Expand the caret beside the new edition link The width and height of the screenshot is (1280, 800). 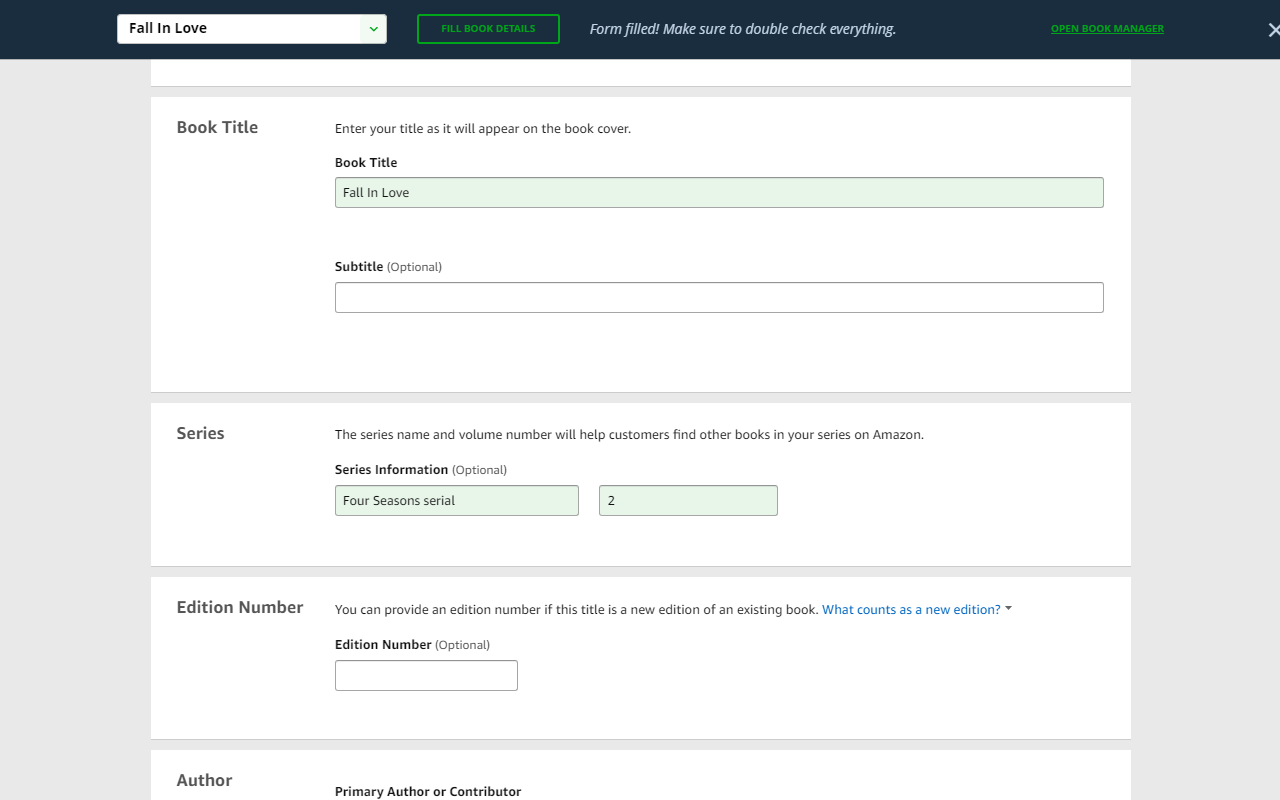click(x=1008, y=609)
